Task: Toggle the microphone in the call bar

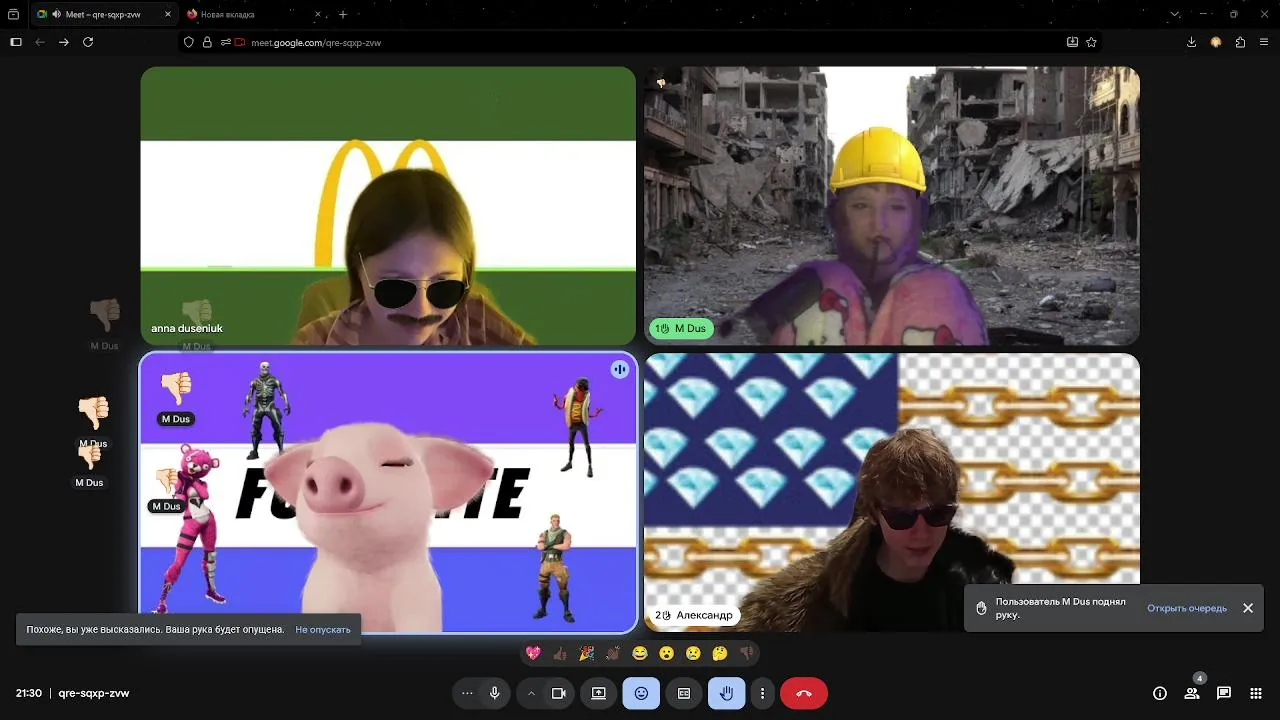Action: click(494, 693)
